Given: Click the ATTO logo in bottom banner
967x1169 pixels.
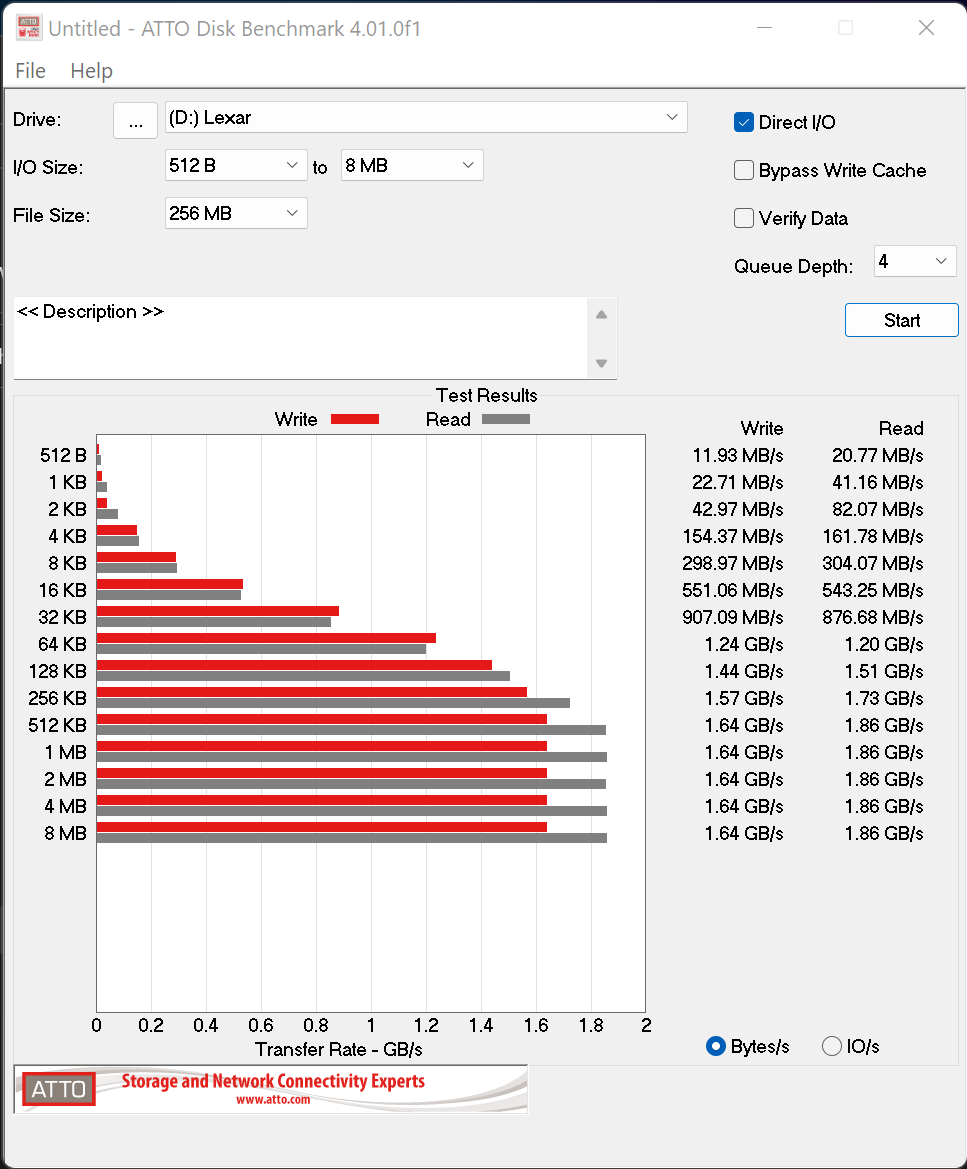Looking at the screenshot, I should [x=59, y=1089].
